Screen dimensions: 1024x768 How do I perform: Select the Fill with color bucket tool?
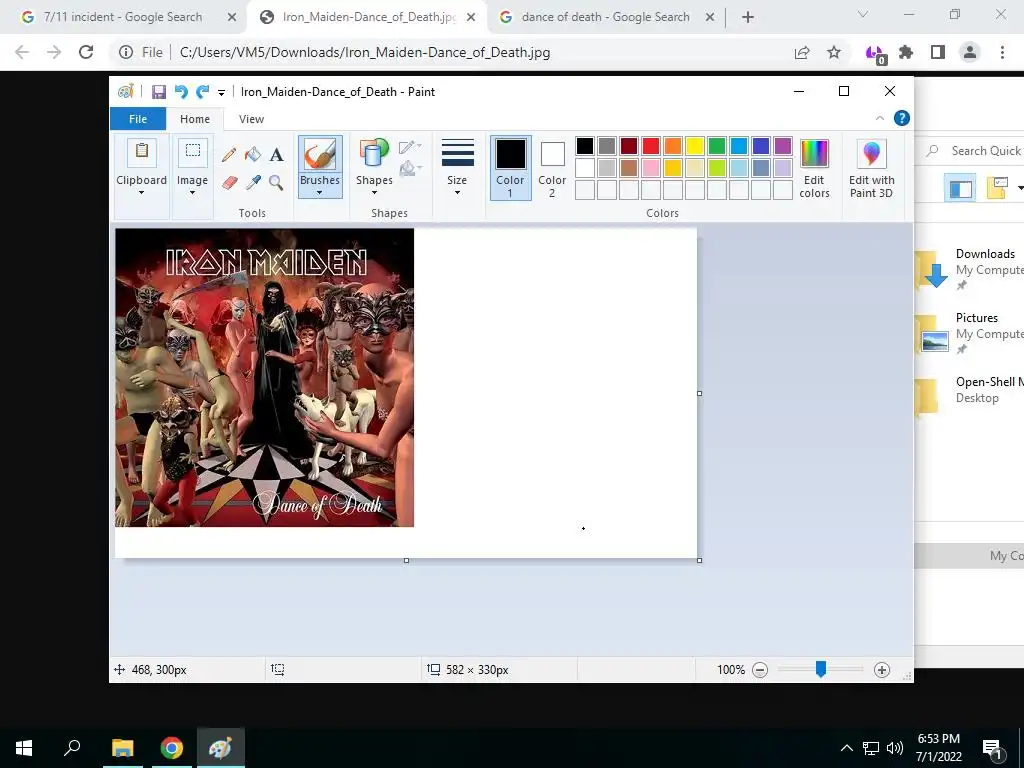point(253,154)
